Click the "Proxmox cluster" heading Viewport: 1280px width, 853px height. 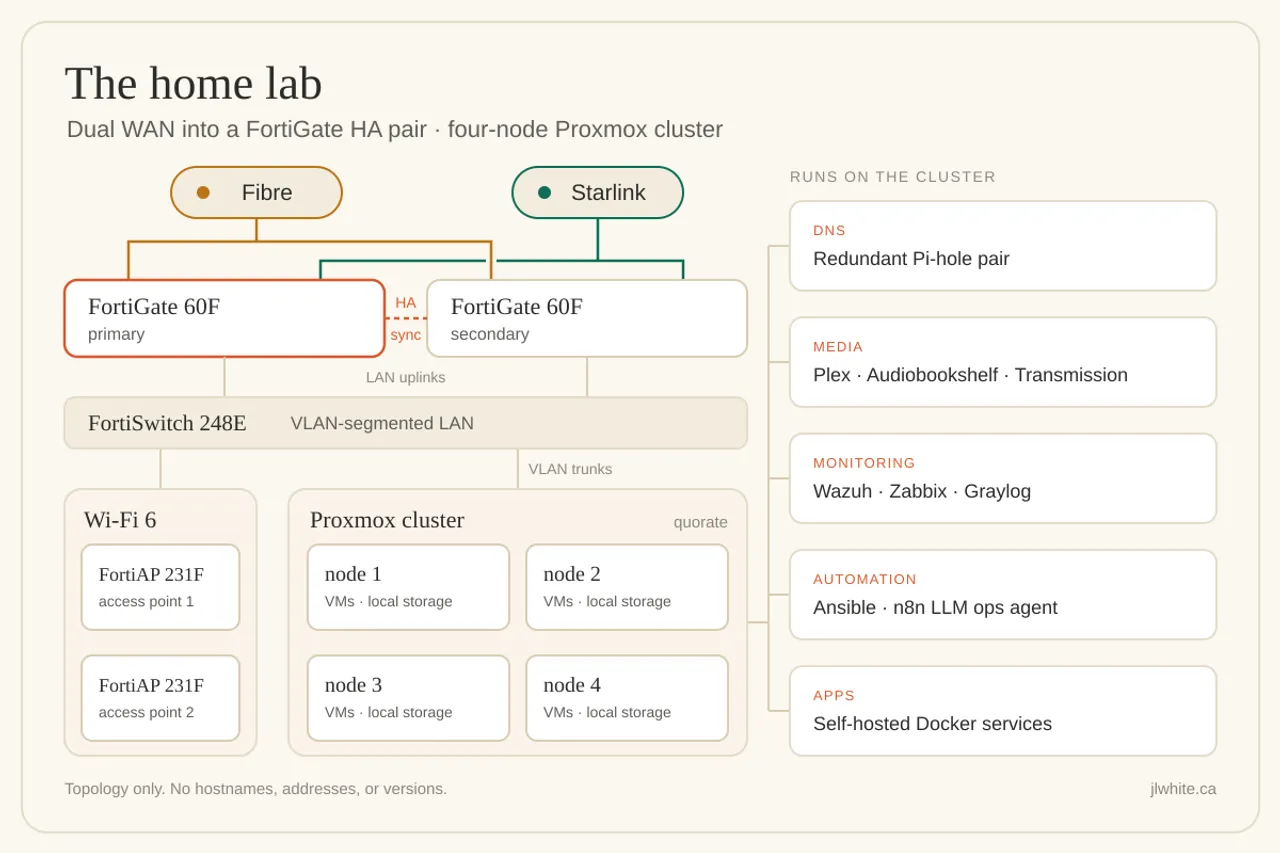pyautogui.click(x=387, y=520)
